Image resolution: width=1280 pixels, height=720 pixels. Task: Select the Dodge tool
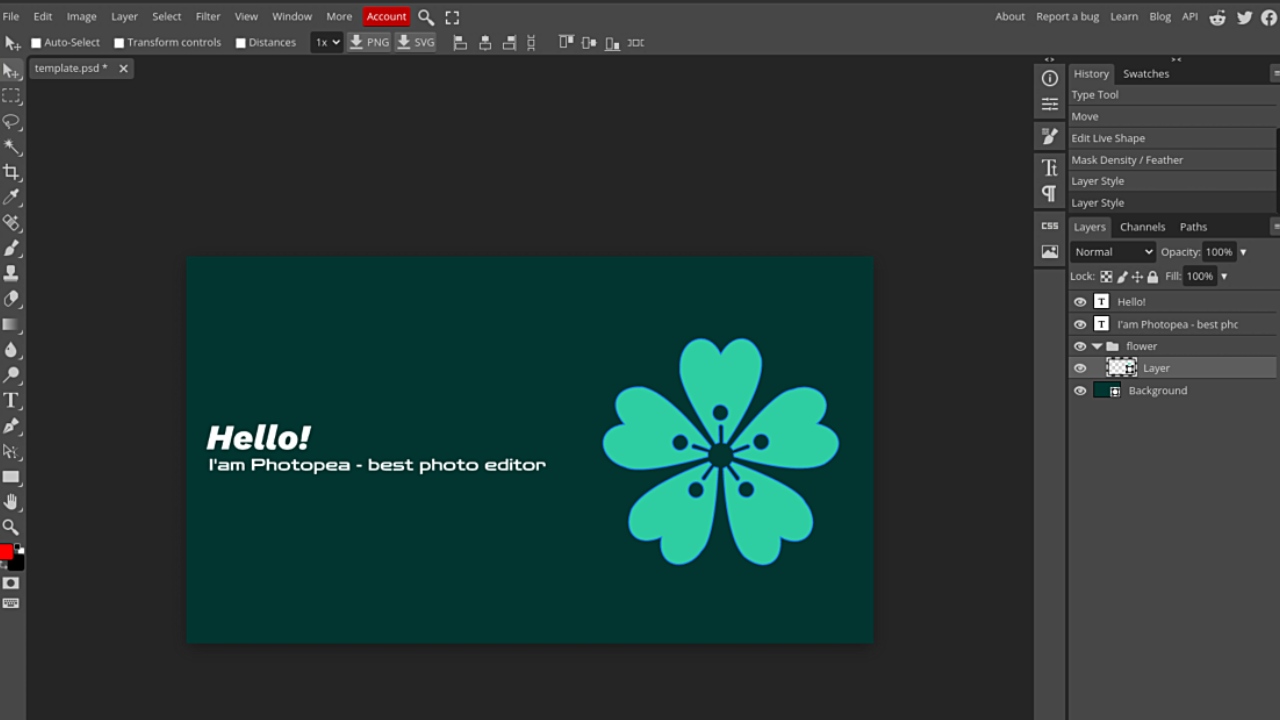coord(11,375)
